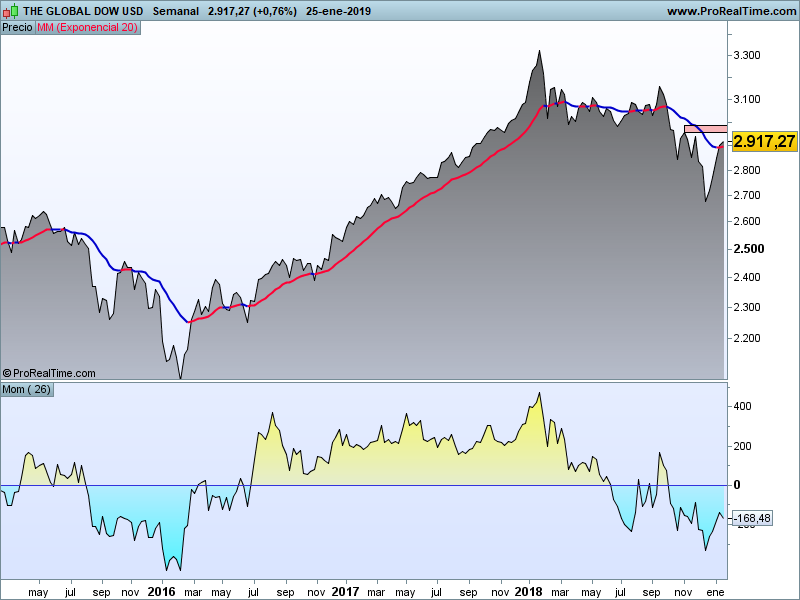Viewport: 800px width, 600px height.
Task: Click the yellow 2.917,27 current price tag
Action: [x=764, y=141]
